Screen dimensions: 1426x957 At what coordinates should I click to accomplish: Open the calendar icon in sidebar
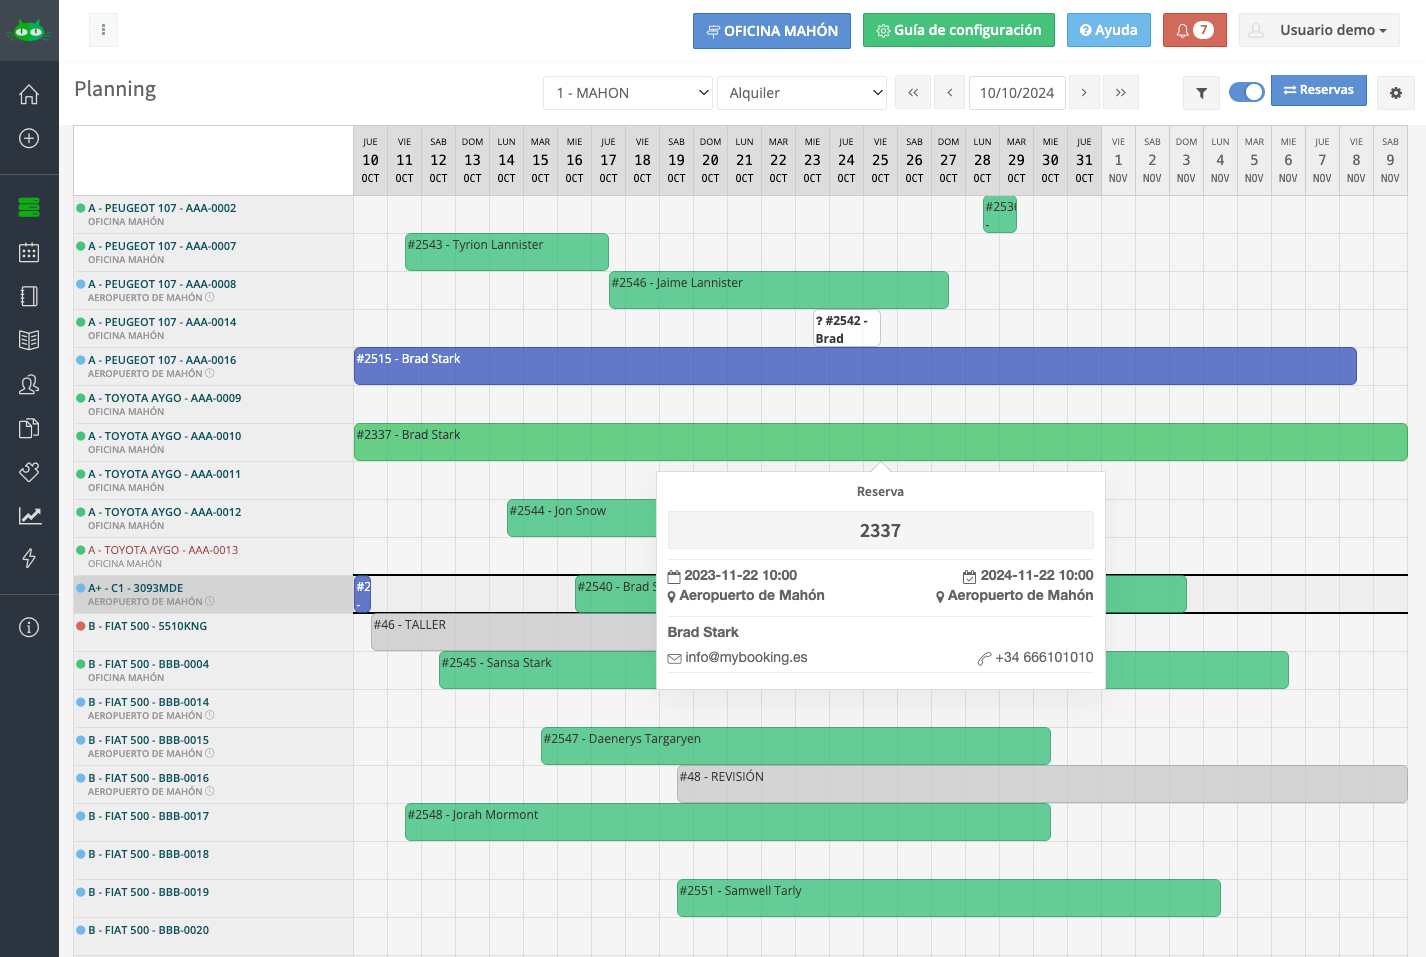pos(29,252)
